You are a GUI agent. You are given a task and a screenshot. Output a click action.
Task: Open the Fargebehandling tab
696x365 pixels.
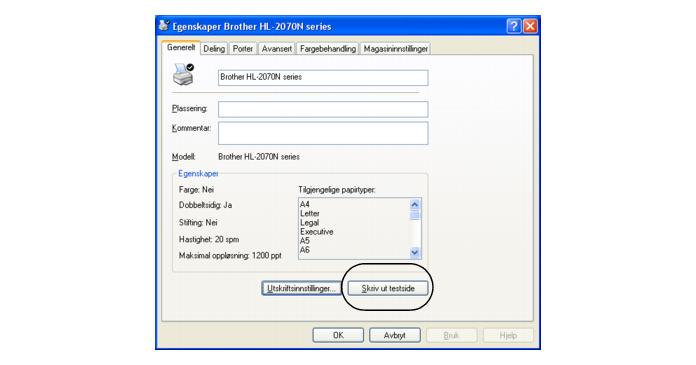(x=328, y=49)
